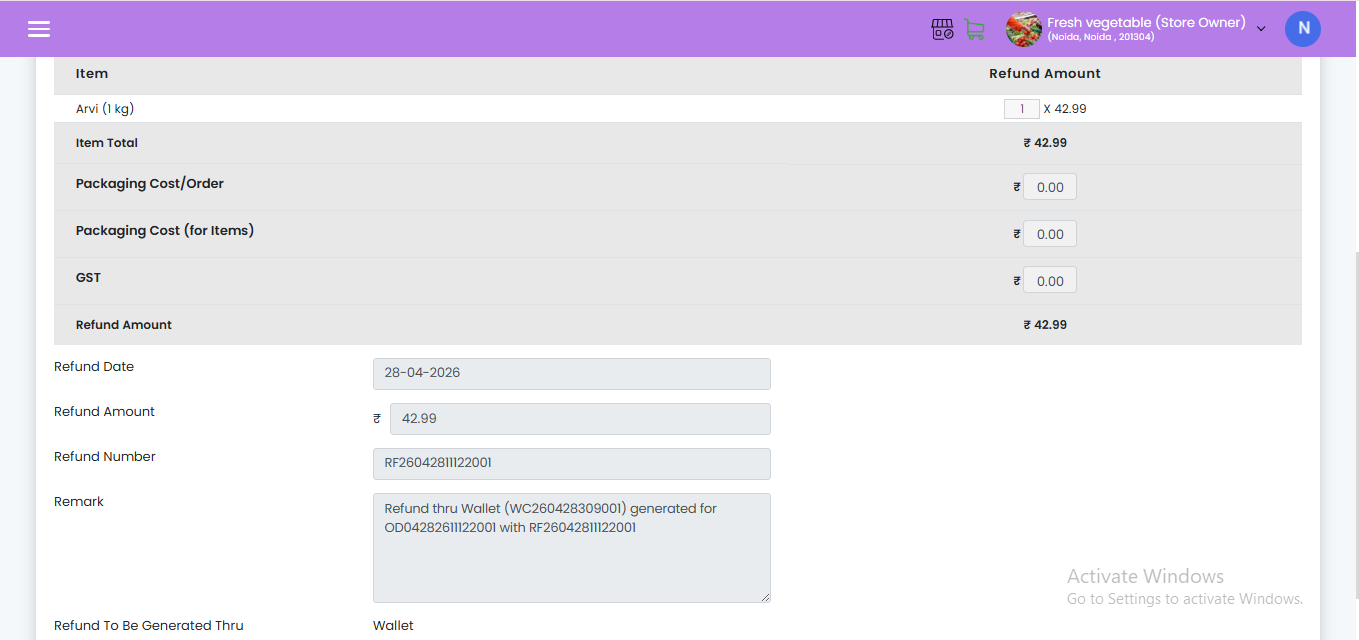
Task: Click the Item Total ₹ 42.99 value
Action: (1045, 143)
